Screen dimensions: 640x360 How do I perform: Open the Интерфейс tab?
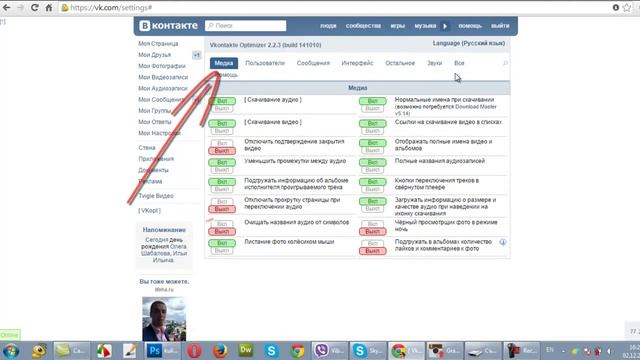(357, 63)
